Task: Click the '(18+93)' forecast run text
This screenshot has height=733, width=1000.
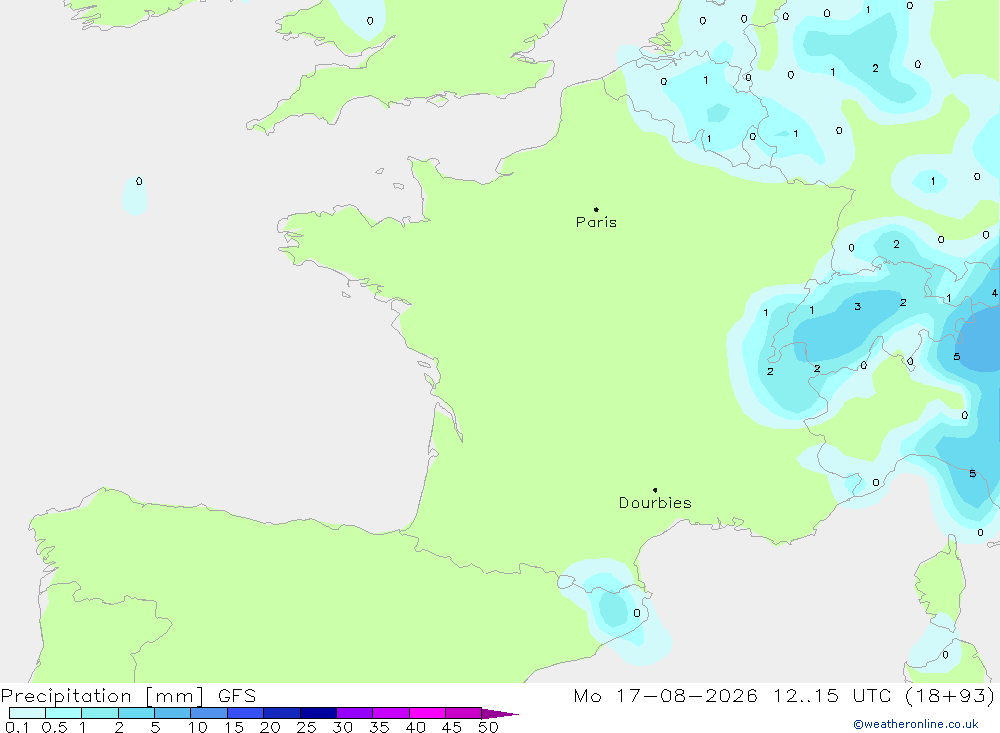Action: (x=950, y=696)
